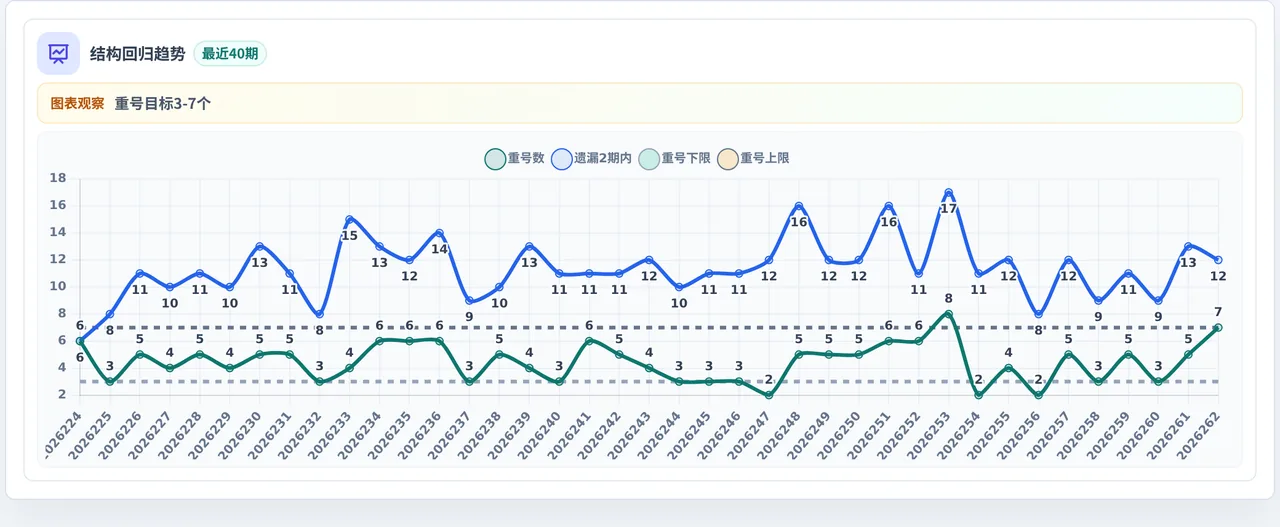Viewport: 1280px width, 527px height.
Task: Select the blue data point at 2026232
Action: pos(320,314)
